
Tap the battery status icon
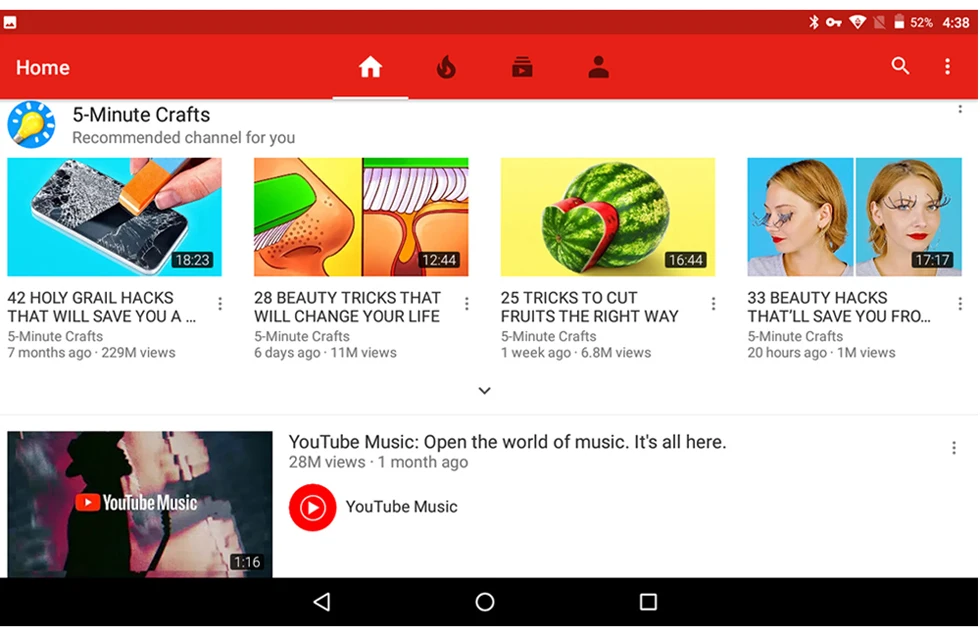pos(899,22)
